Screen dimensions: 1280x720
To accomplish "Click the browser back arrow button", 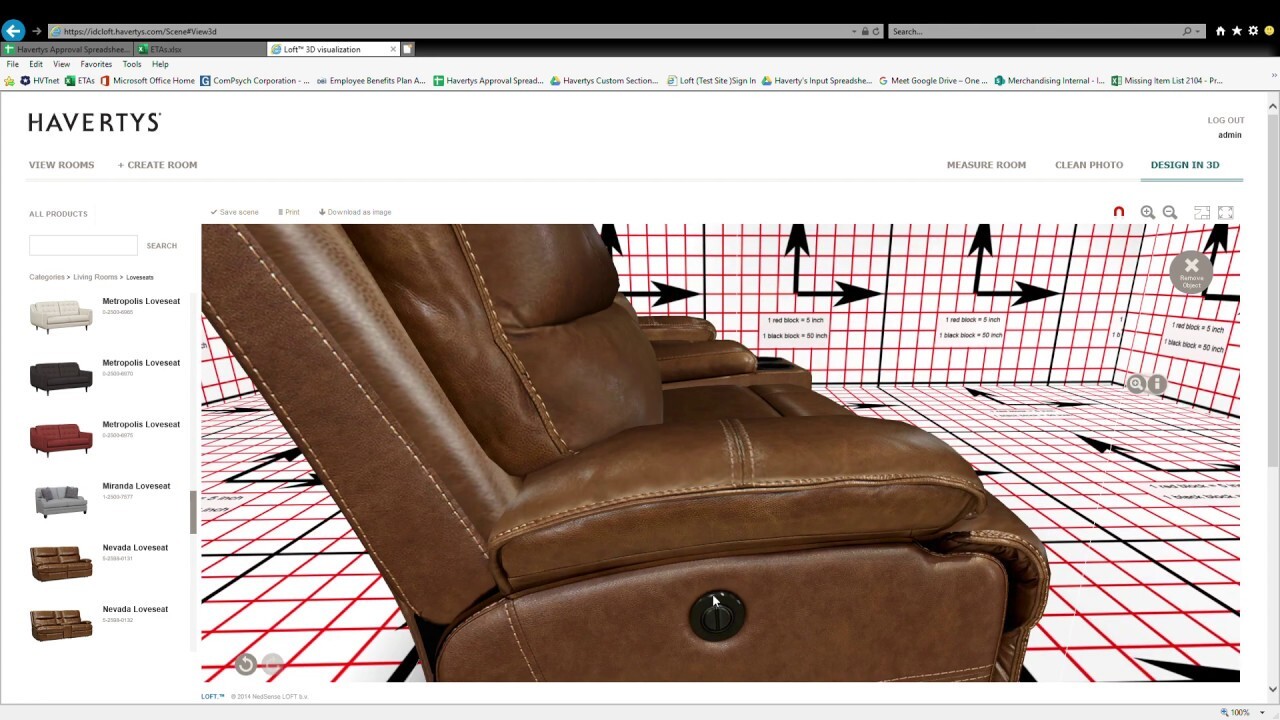I will click(x=13, y=31).
